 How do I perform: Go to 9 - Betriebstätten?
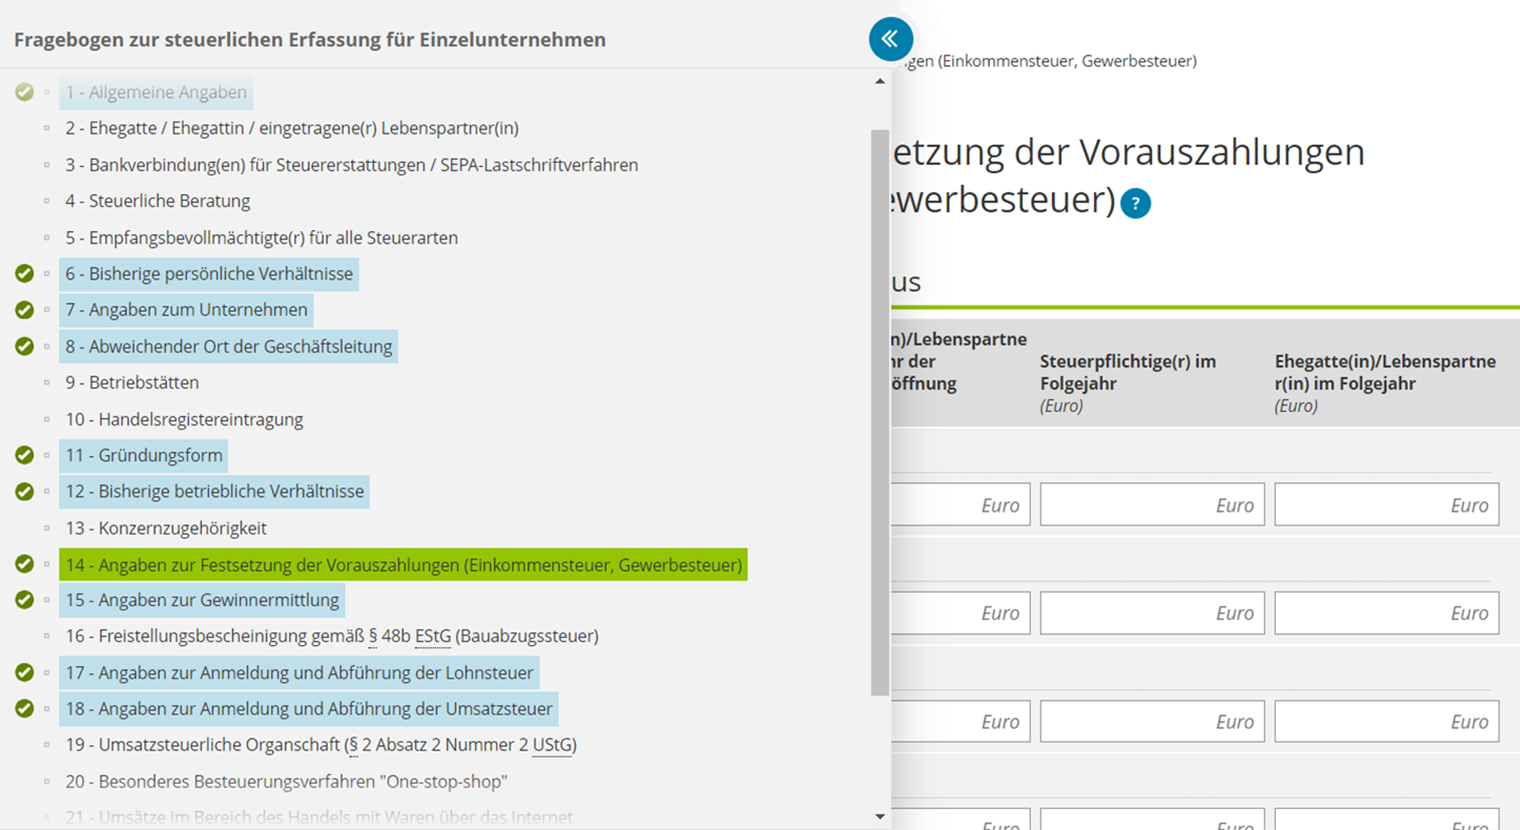point(132,383)
